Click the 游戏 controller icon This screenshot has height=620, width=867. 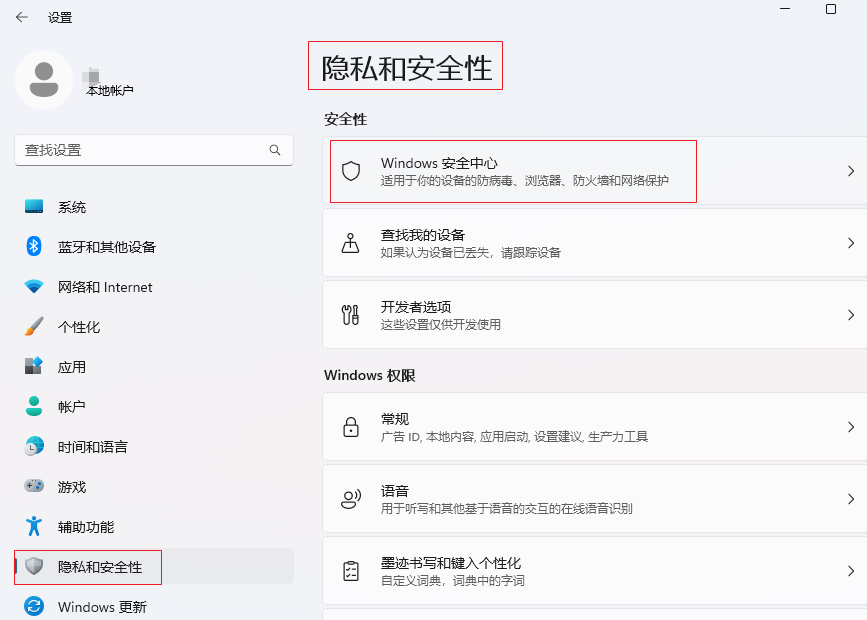34,486
